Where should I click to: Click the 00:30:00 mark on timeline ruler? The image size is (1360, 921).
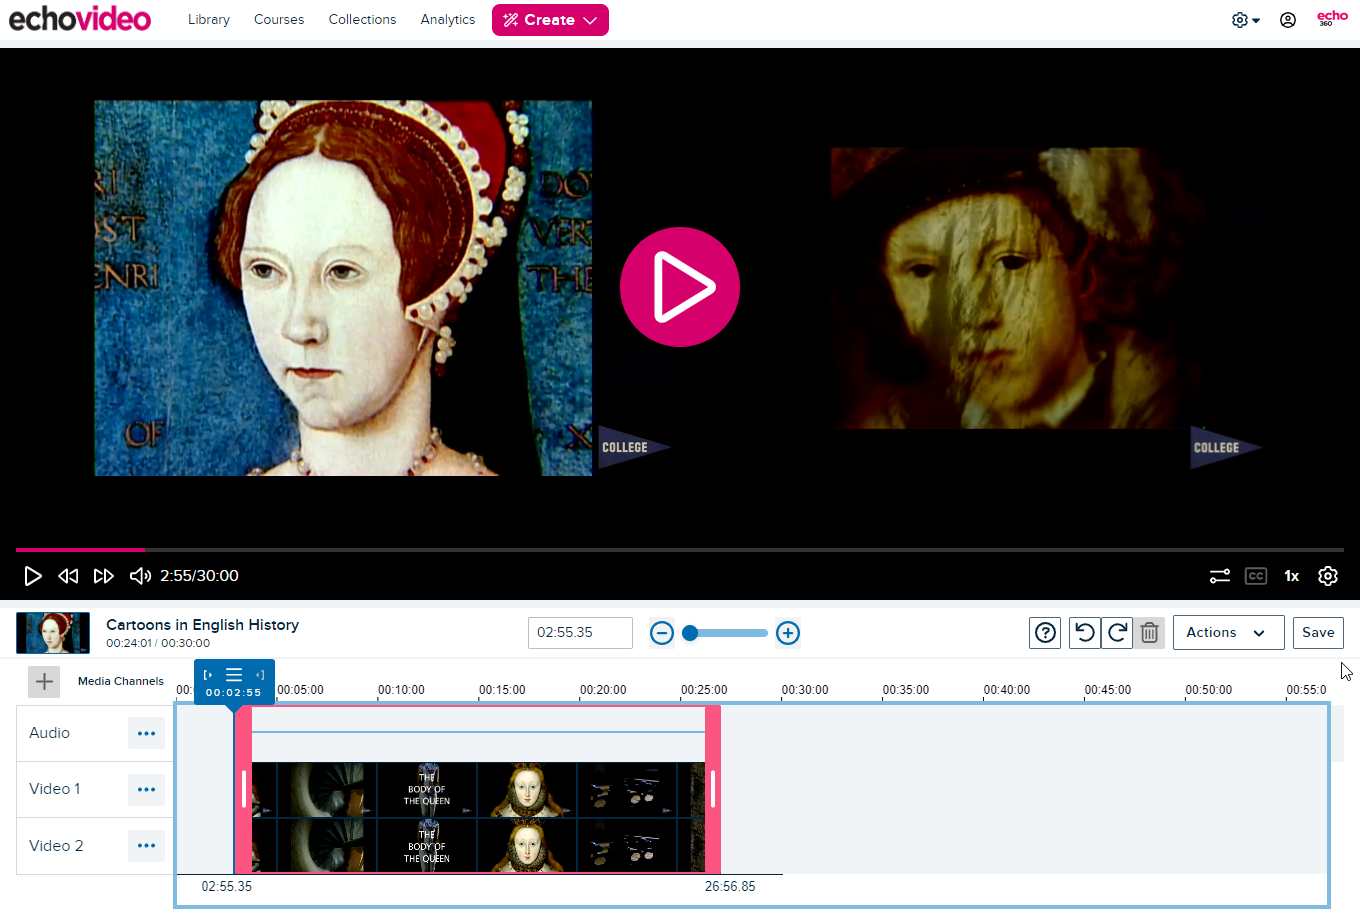[x=805, y=690]
